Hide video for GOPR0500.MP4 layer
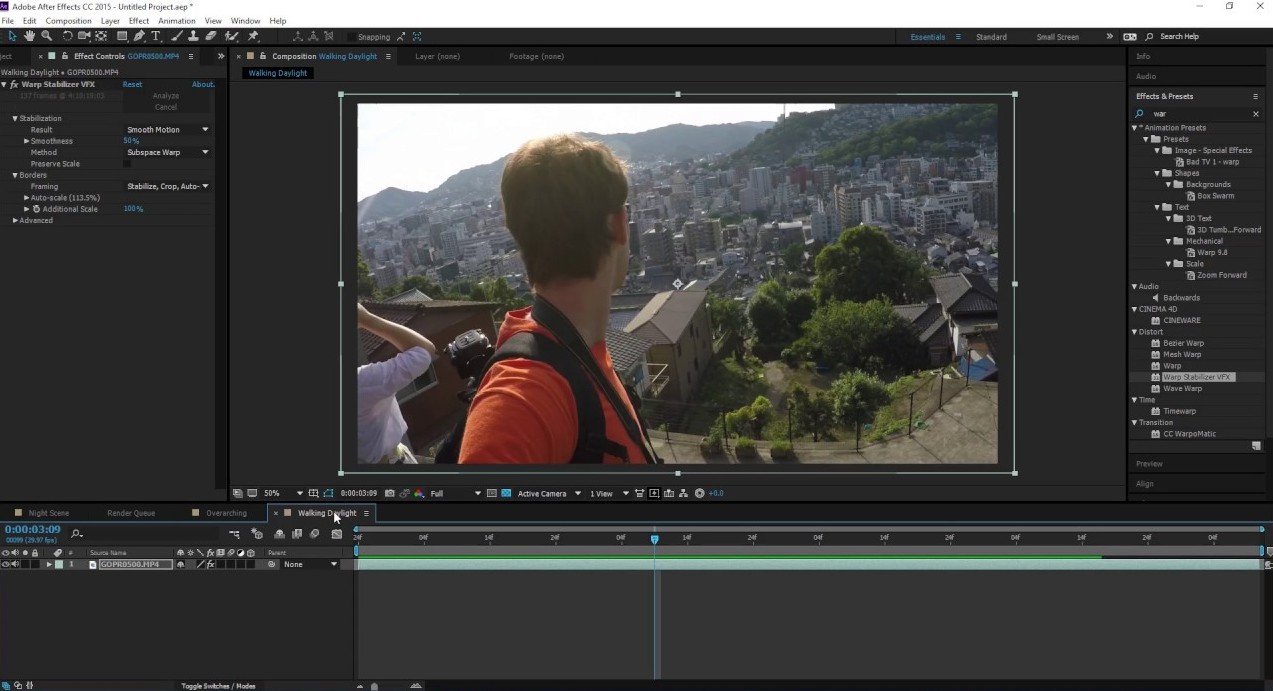 pos(6,564)
